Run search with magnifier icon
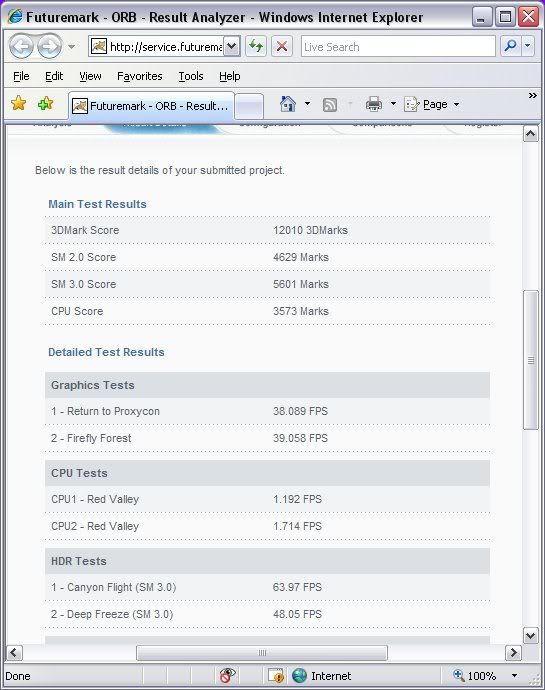The image size is (545, 690). coord(511,46)
